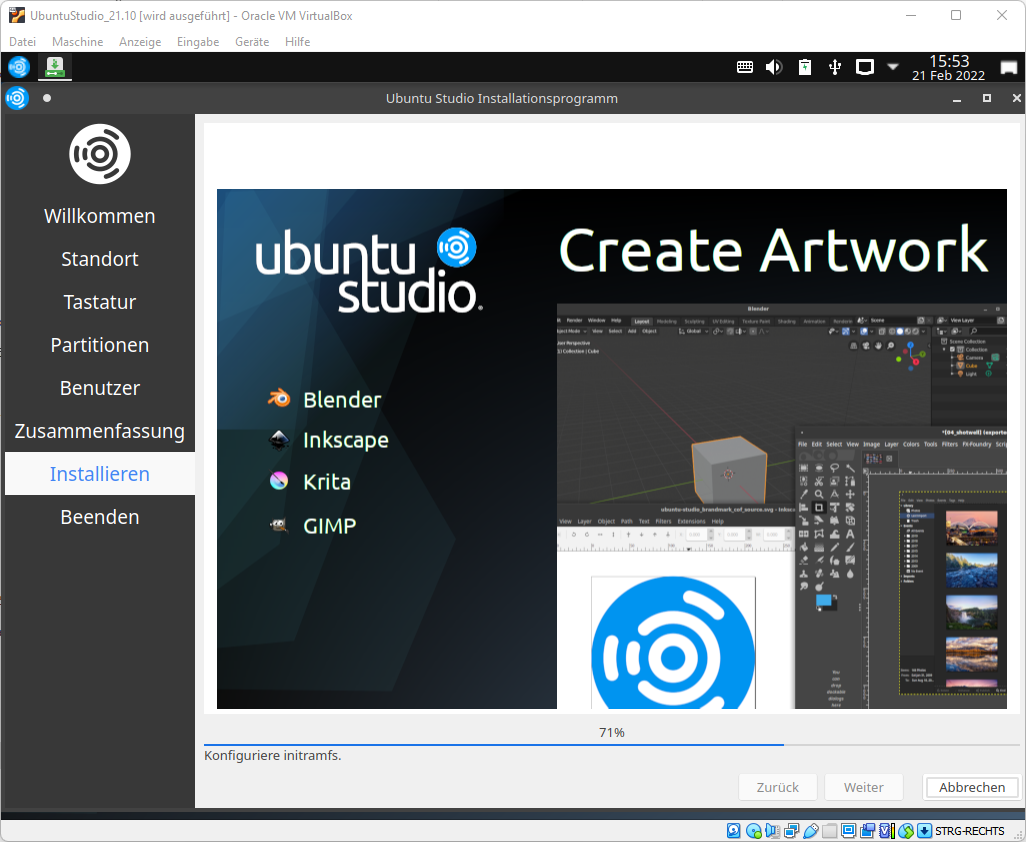Open the Datei menu
The height and width of the screenshot is (842, 1026).
[x=22, y=42]
